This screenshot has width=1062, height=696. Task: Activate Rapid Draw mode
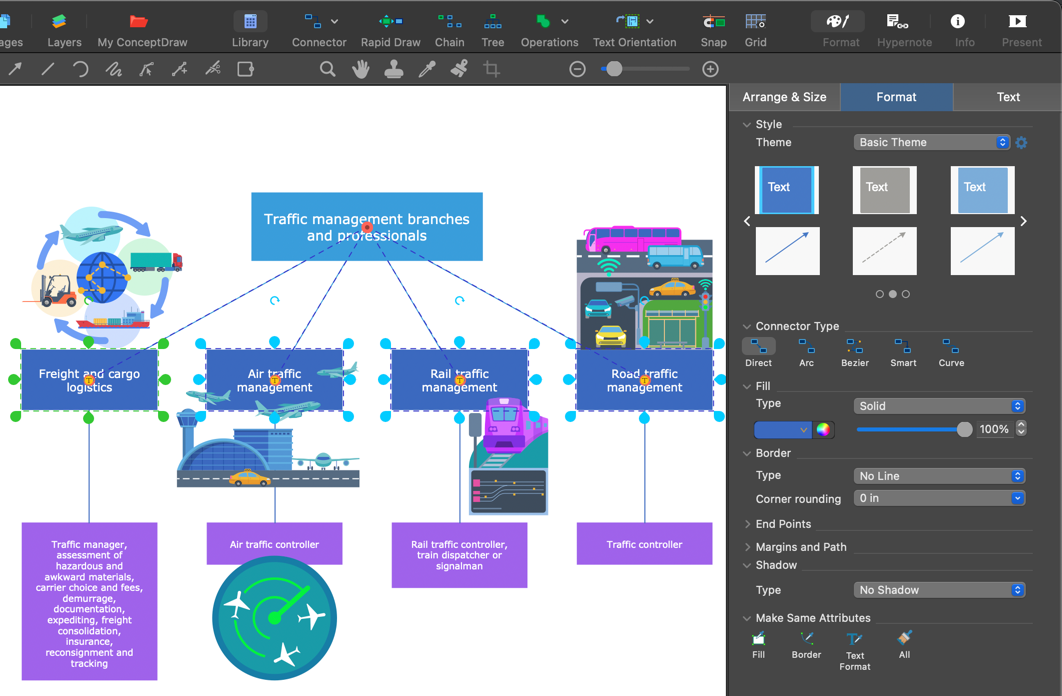[x=390, y=30]
